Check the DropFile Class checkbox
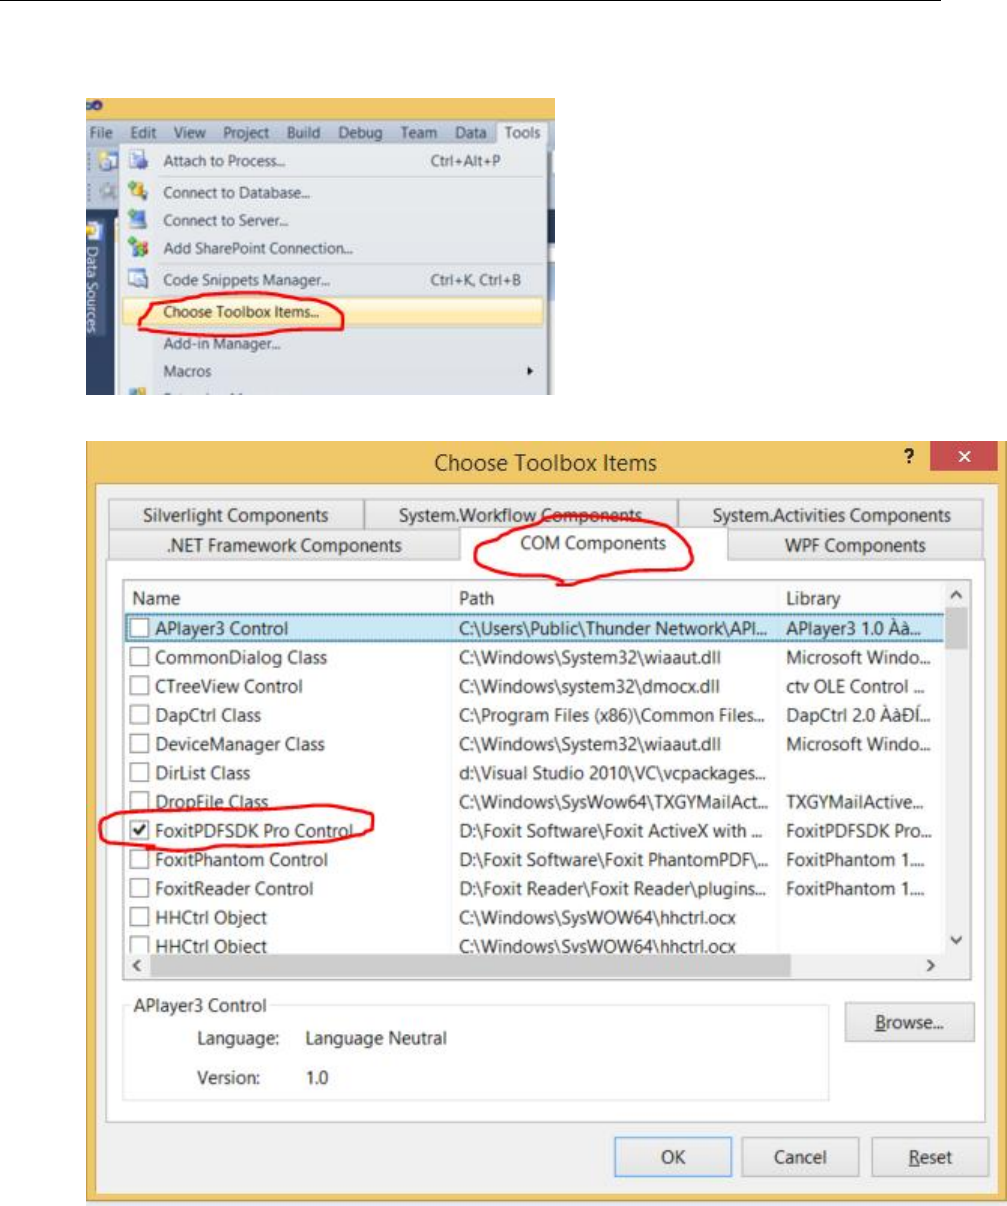This screenshot has height=1206, width=1007. pyautogui.click(x=139, y=802)
